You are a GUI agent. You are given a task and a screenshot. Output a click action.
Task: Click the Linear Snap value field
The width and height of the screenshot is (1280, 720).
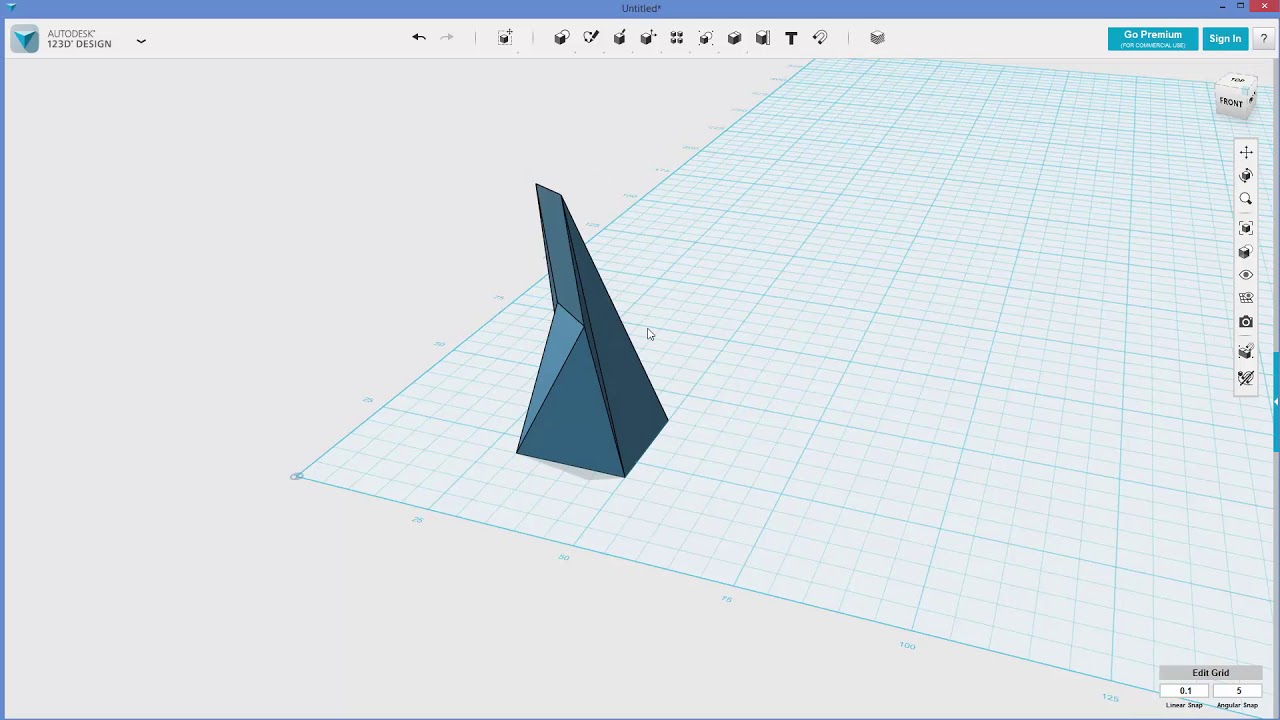1185,691
